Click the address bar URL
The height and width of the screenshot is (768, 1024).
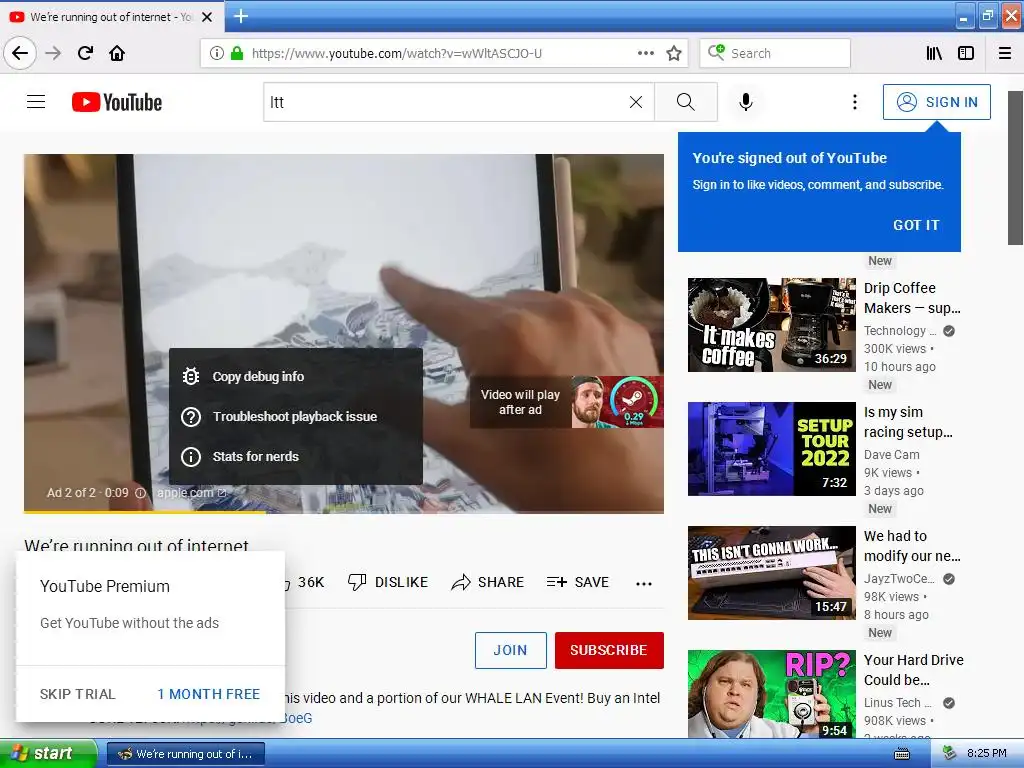tap(396, 53)
